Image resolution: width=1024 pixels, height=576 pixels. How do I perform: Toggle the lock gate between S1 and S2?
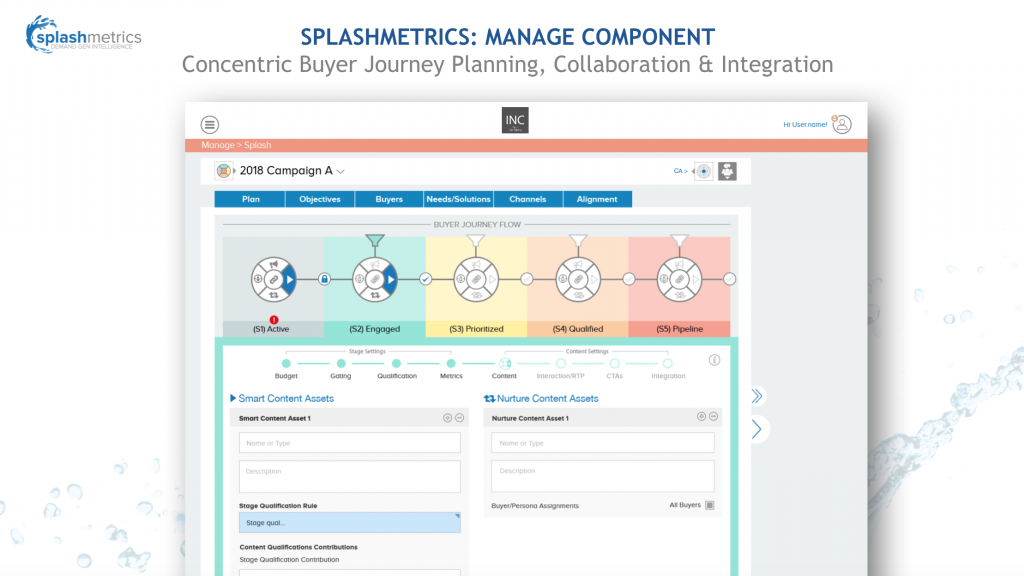click(x=324, y=279)
